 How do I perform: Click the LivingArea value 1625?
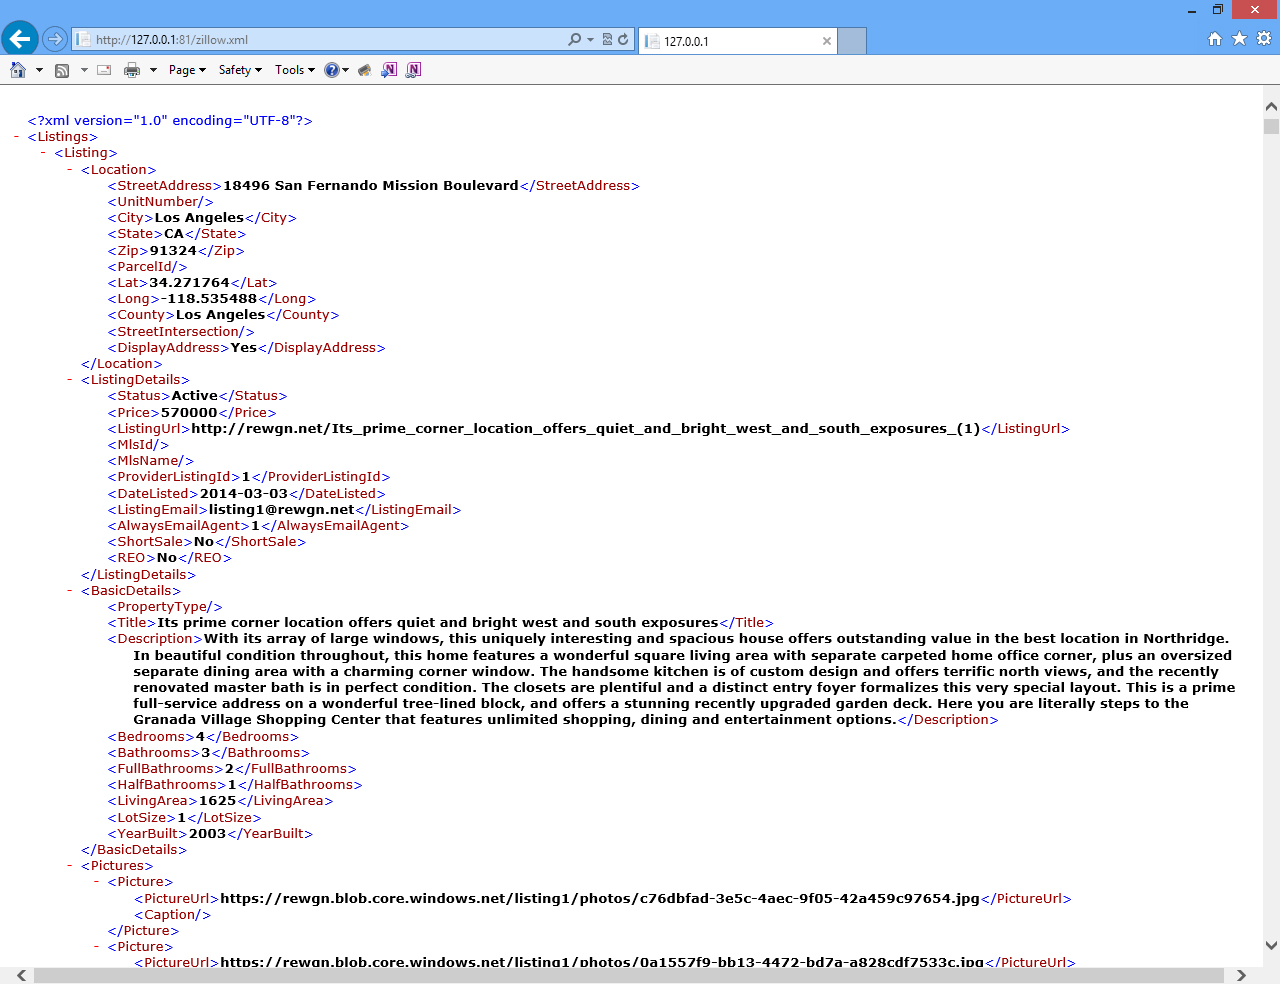(x=217, y=801)
